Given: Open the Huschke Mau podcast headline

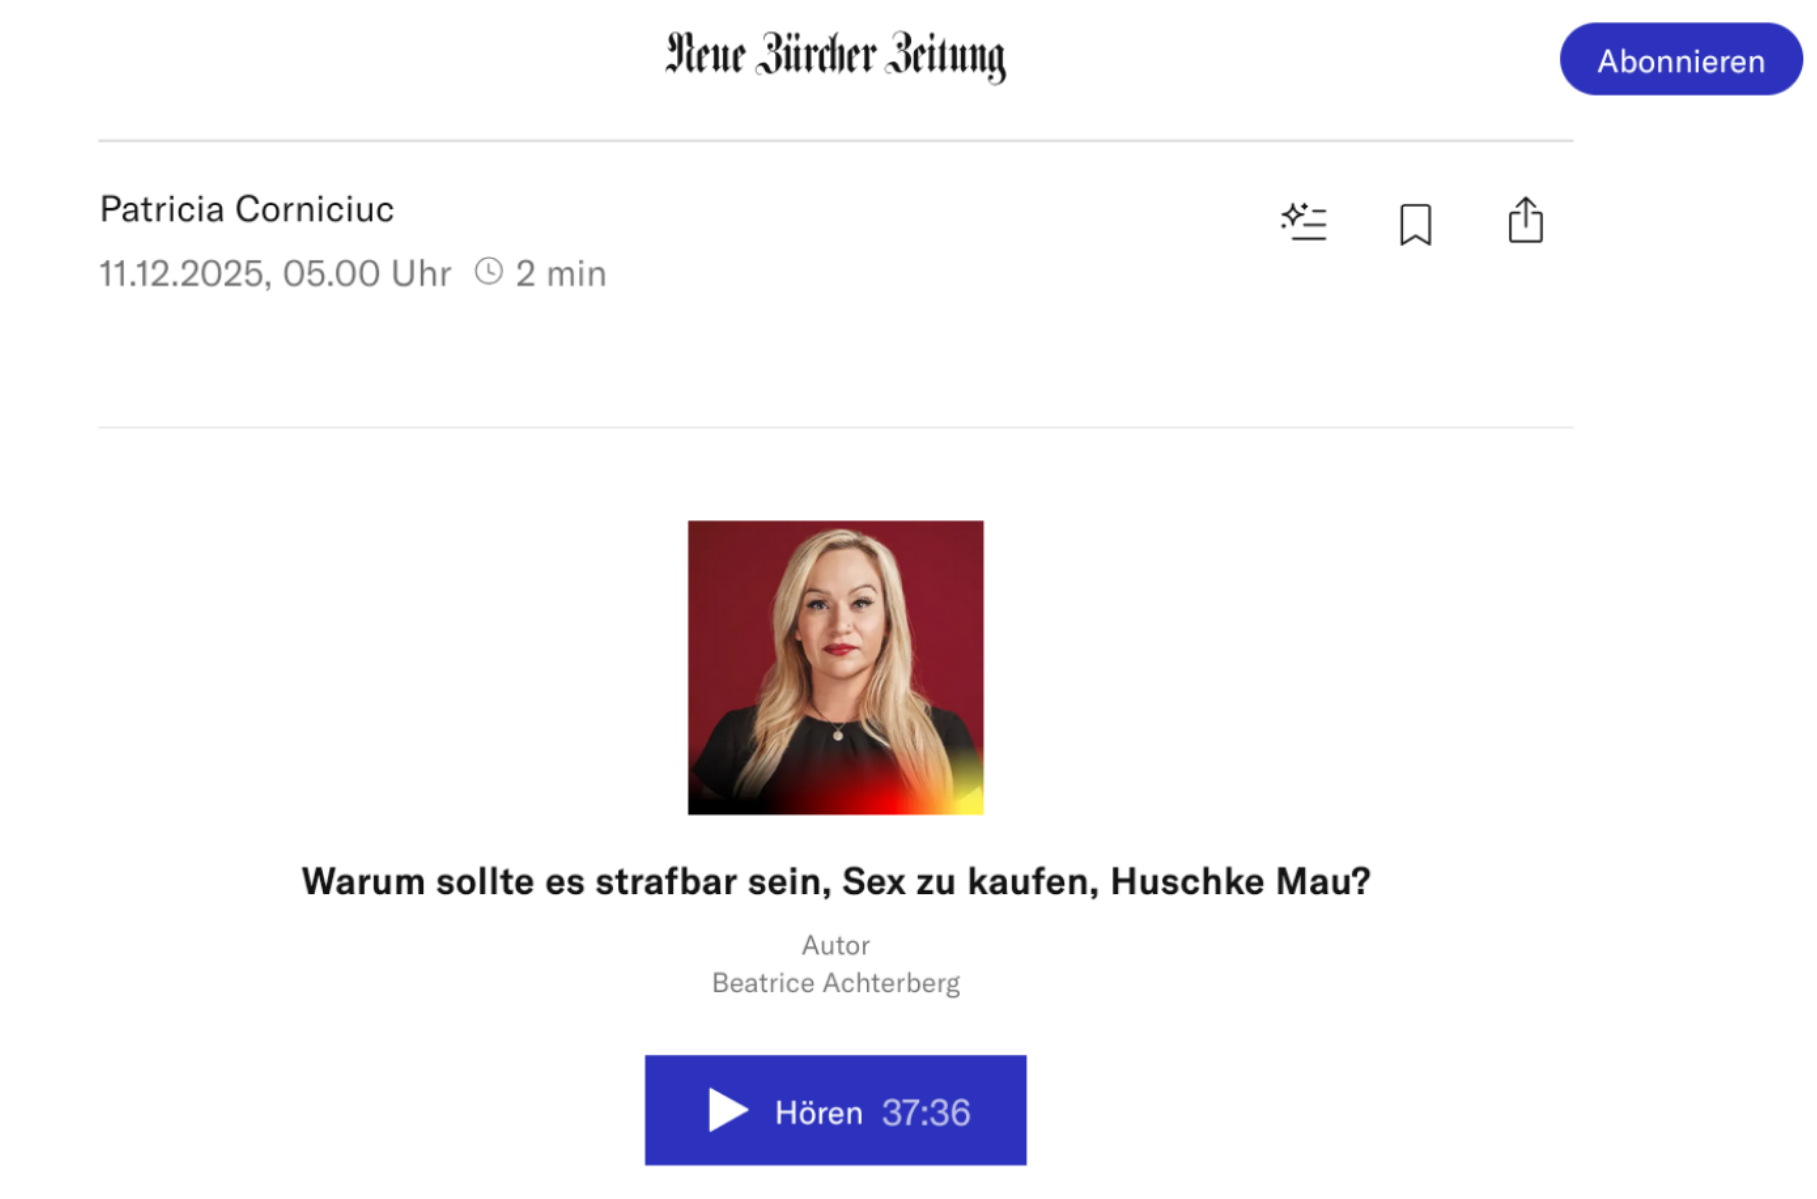Looking at the screenshot, I should pyautogui.click(x=835, y=881).
